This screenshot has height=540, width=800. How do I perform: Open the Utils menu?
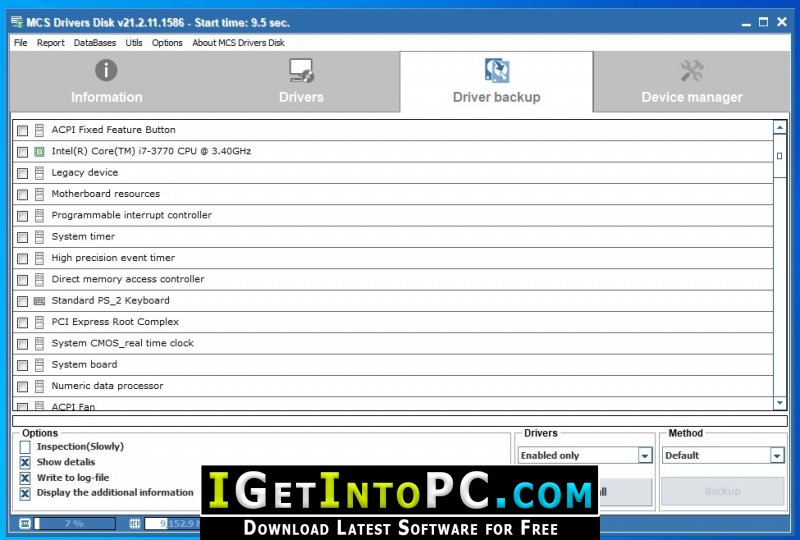(134, 43)
